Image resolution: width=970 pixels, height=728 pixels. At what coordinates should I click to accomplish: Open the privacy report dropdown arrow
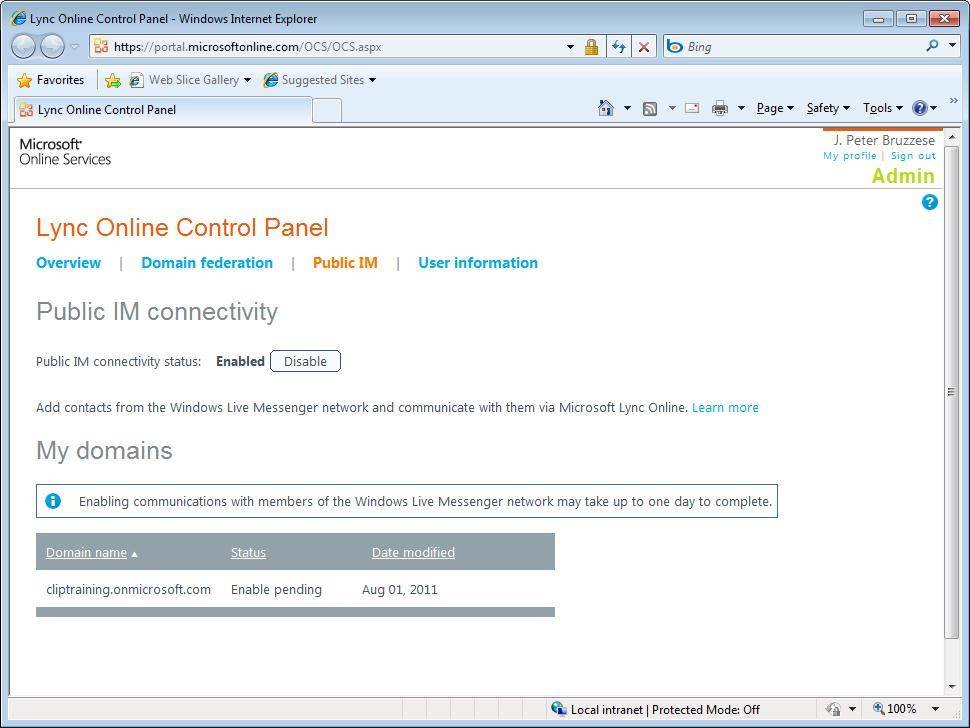[852, 709]
